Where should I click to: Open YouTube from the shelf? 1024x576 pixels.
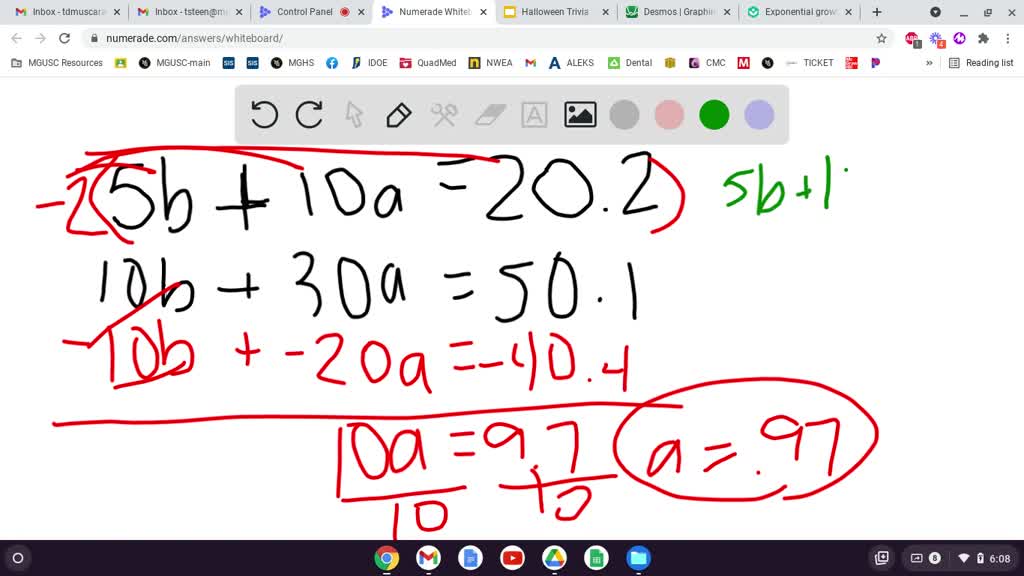pyautogui.click(x=512, y=558)
